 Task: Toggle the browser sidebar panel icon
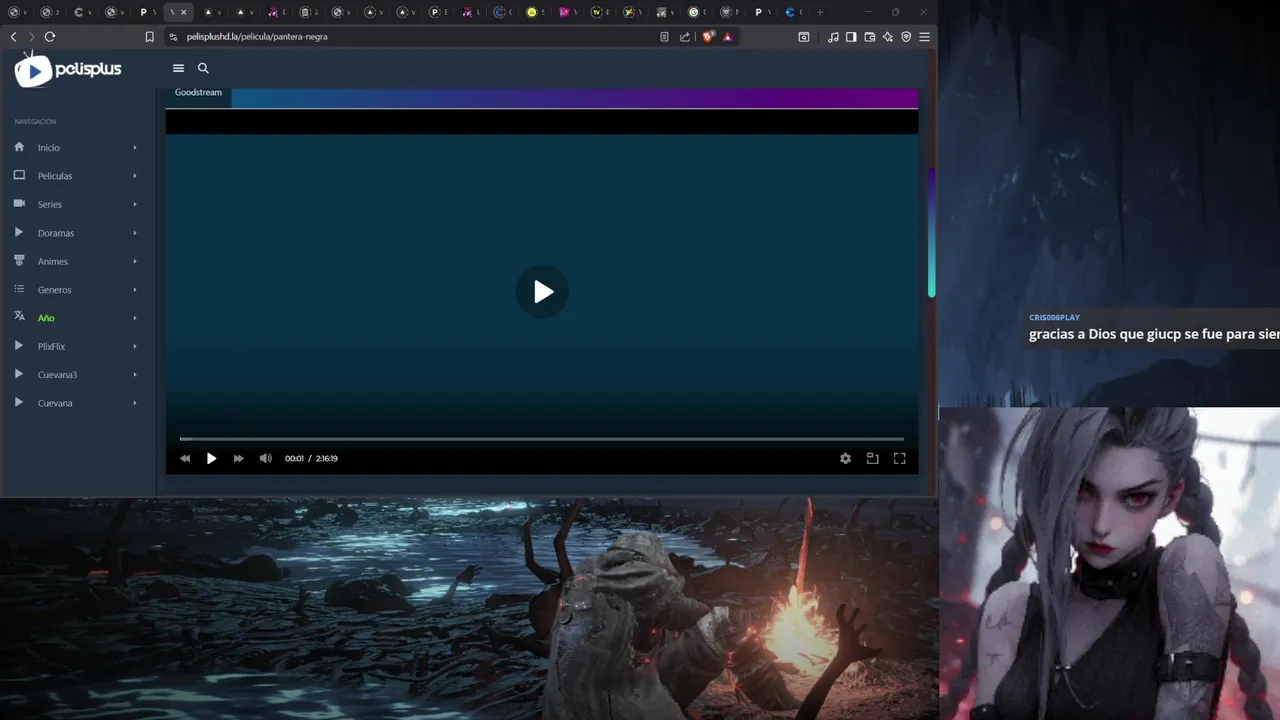[851, 37]
